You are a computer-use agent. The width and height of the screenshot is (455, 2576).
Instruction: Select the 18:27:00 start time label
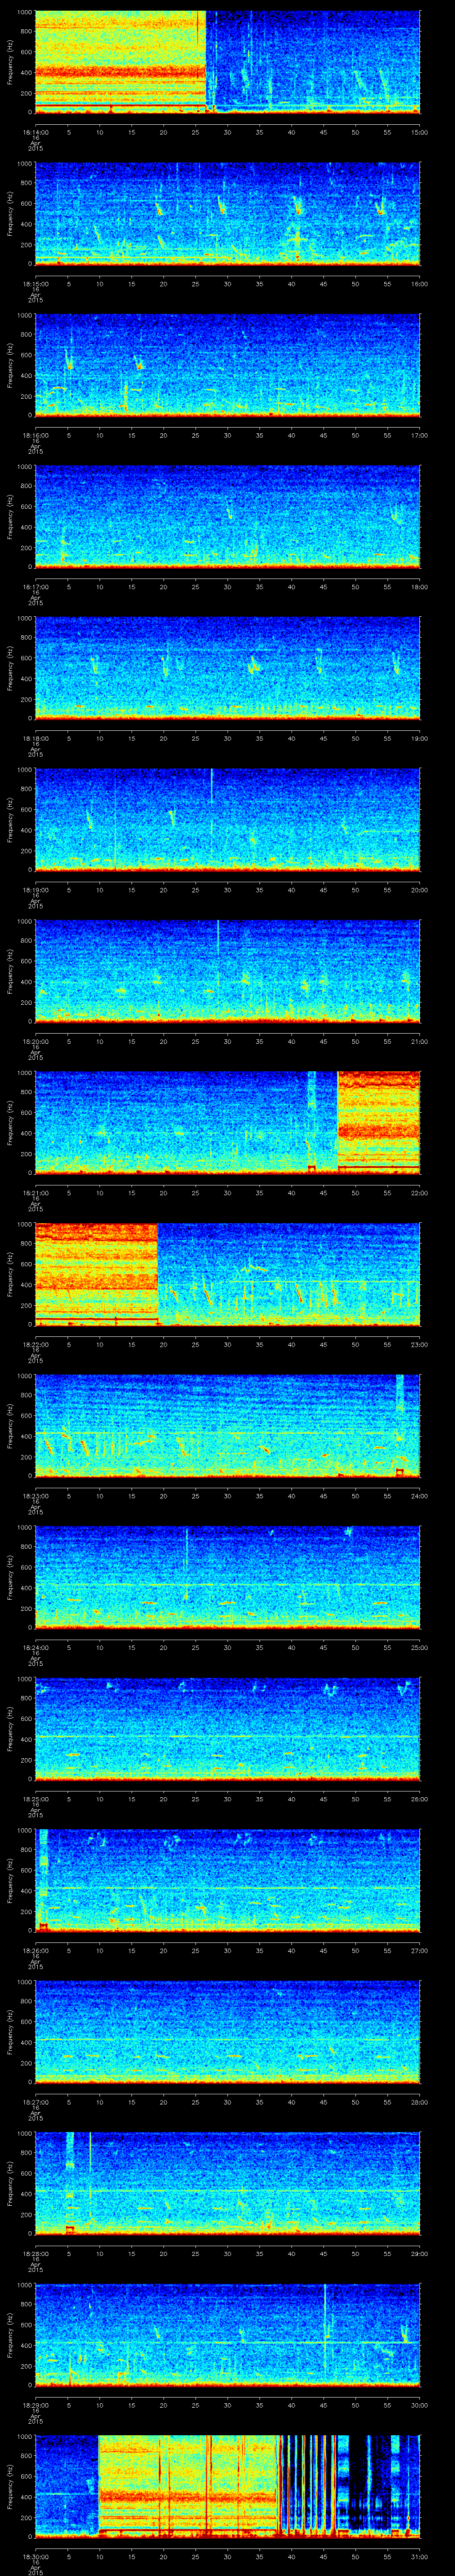tap(35, 2102)
